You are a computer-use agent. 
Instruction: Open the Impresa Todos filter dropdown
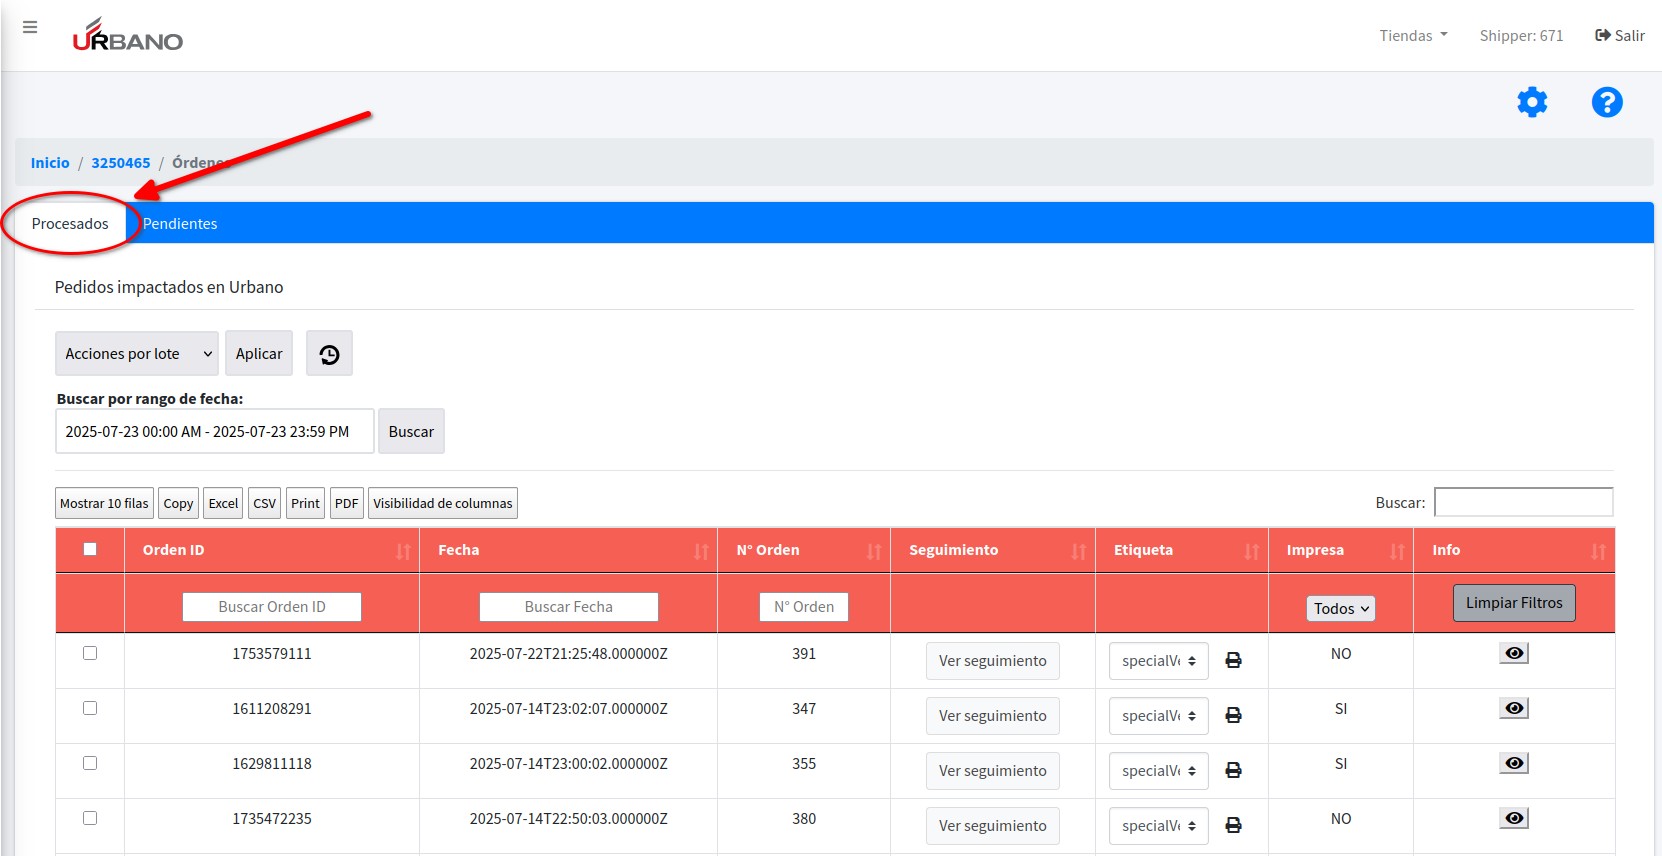click(x=1340, y=608)
